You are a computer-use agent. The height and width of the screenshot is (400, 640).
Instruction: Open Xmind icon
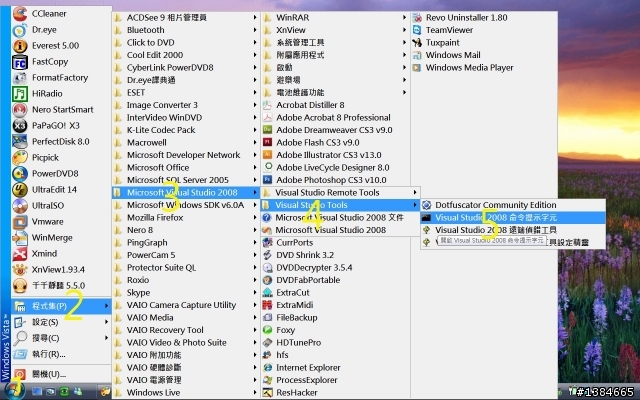click(61, 253)
